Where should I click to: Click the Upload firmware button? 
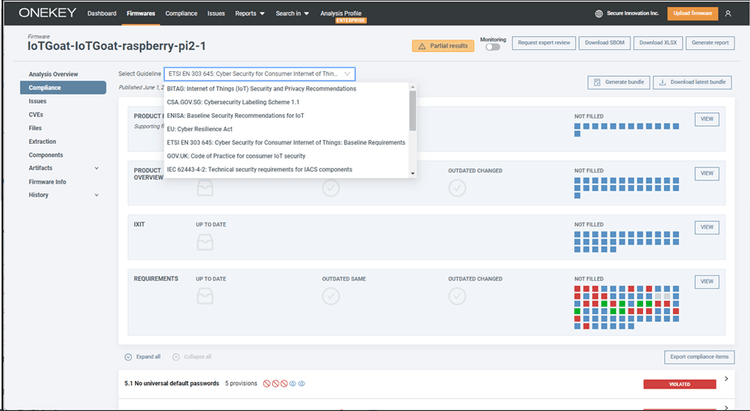tap(692, 14)
